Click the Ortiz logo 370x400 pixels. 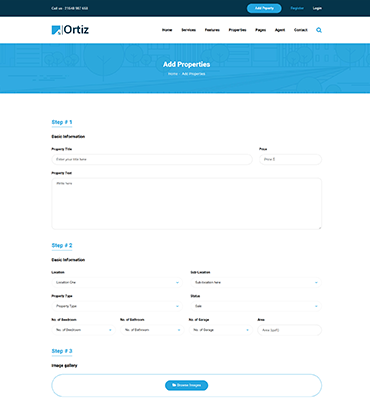pyautogui.click(x=70, y=30)
